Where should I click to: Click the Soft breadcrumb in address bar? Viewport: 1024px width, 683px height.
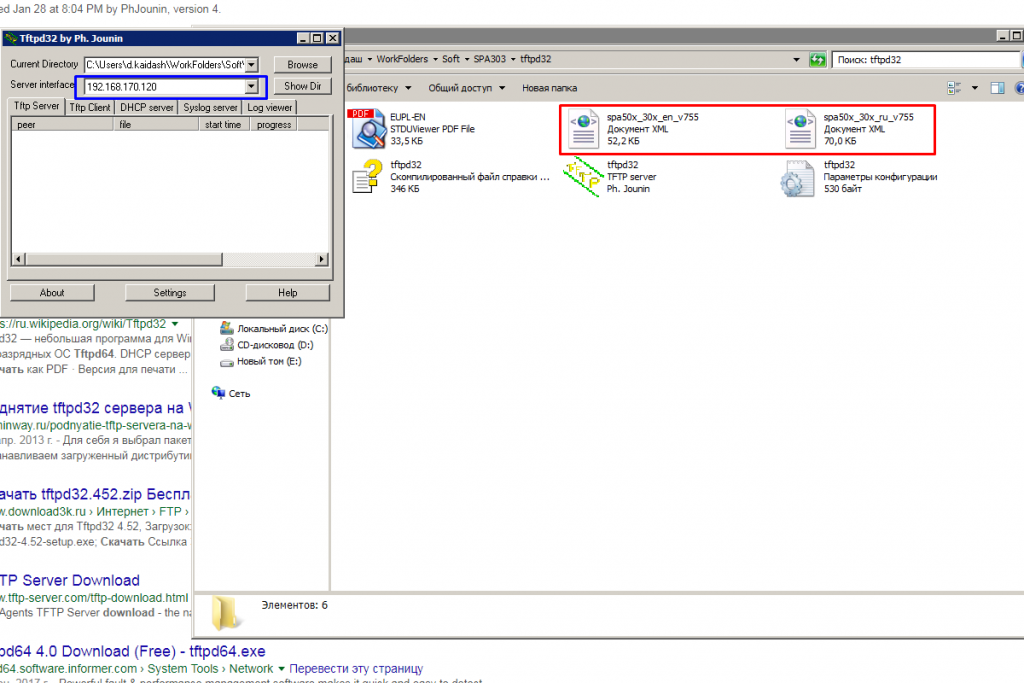451,59
